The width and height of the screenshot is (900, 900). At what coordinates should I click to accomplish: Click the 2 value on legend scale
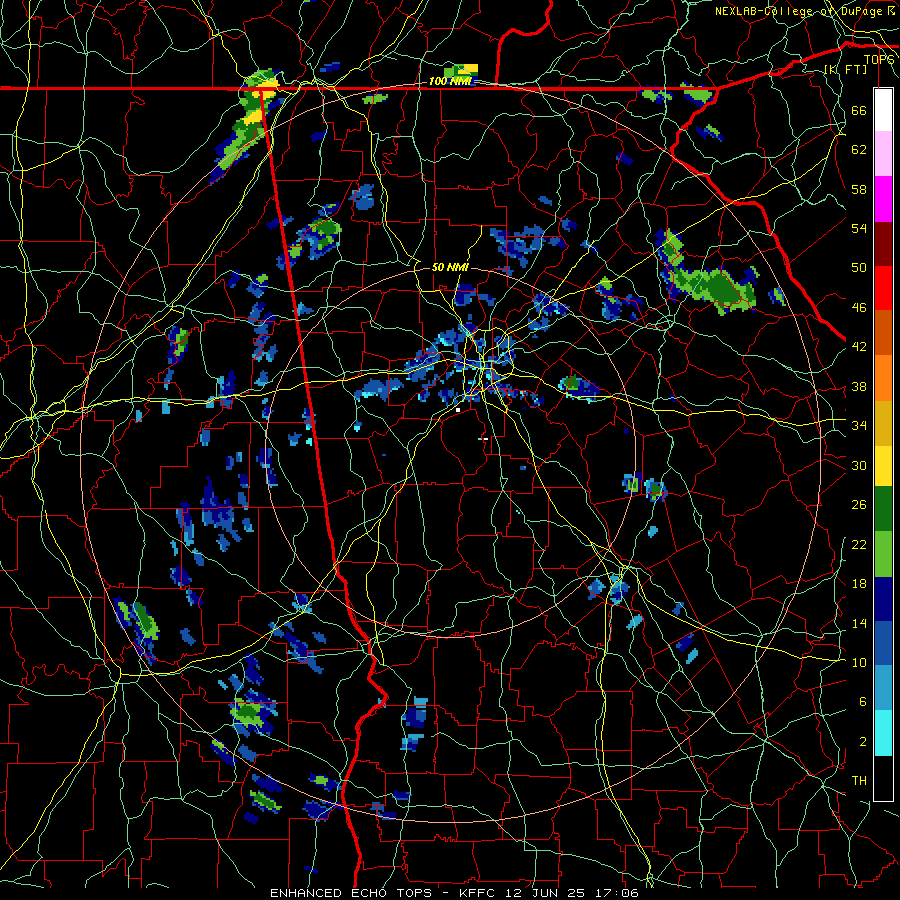click(863, 742)
